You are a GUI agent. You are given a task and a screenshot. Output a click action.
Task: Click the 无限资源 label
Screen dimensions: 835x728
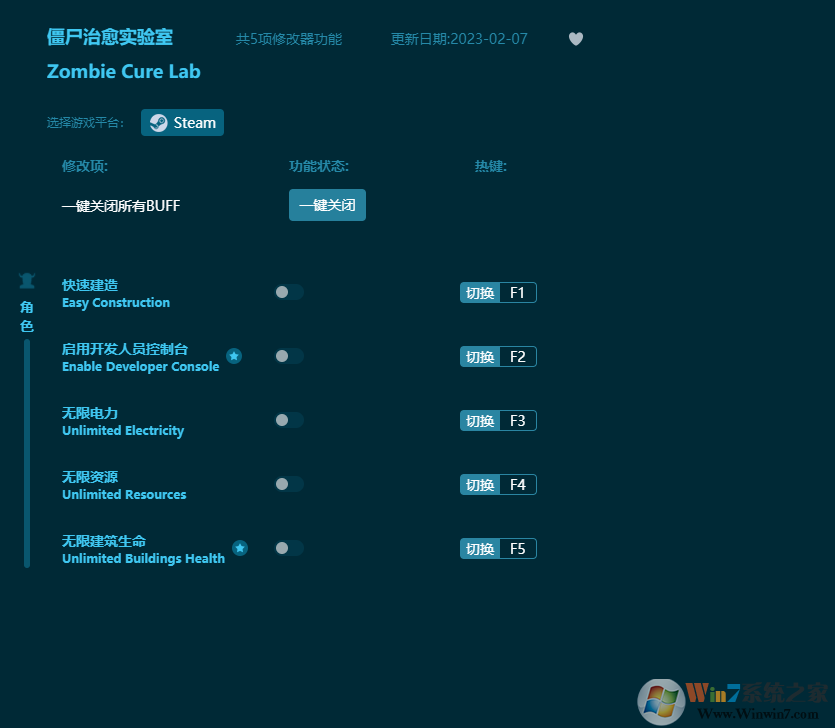(90, 477)
